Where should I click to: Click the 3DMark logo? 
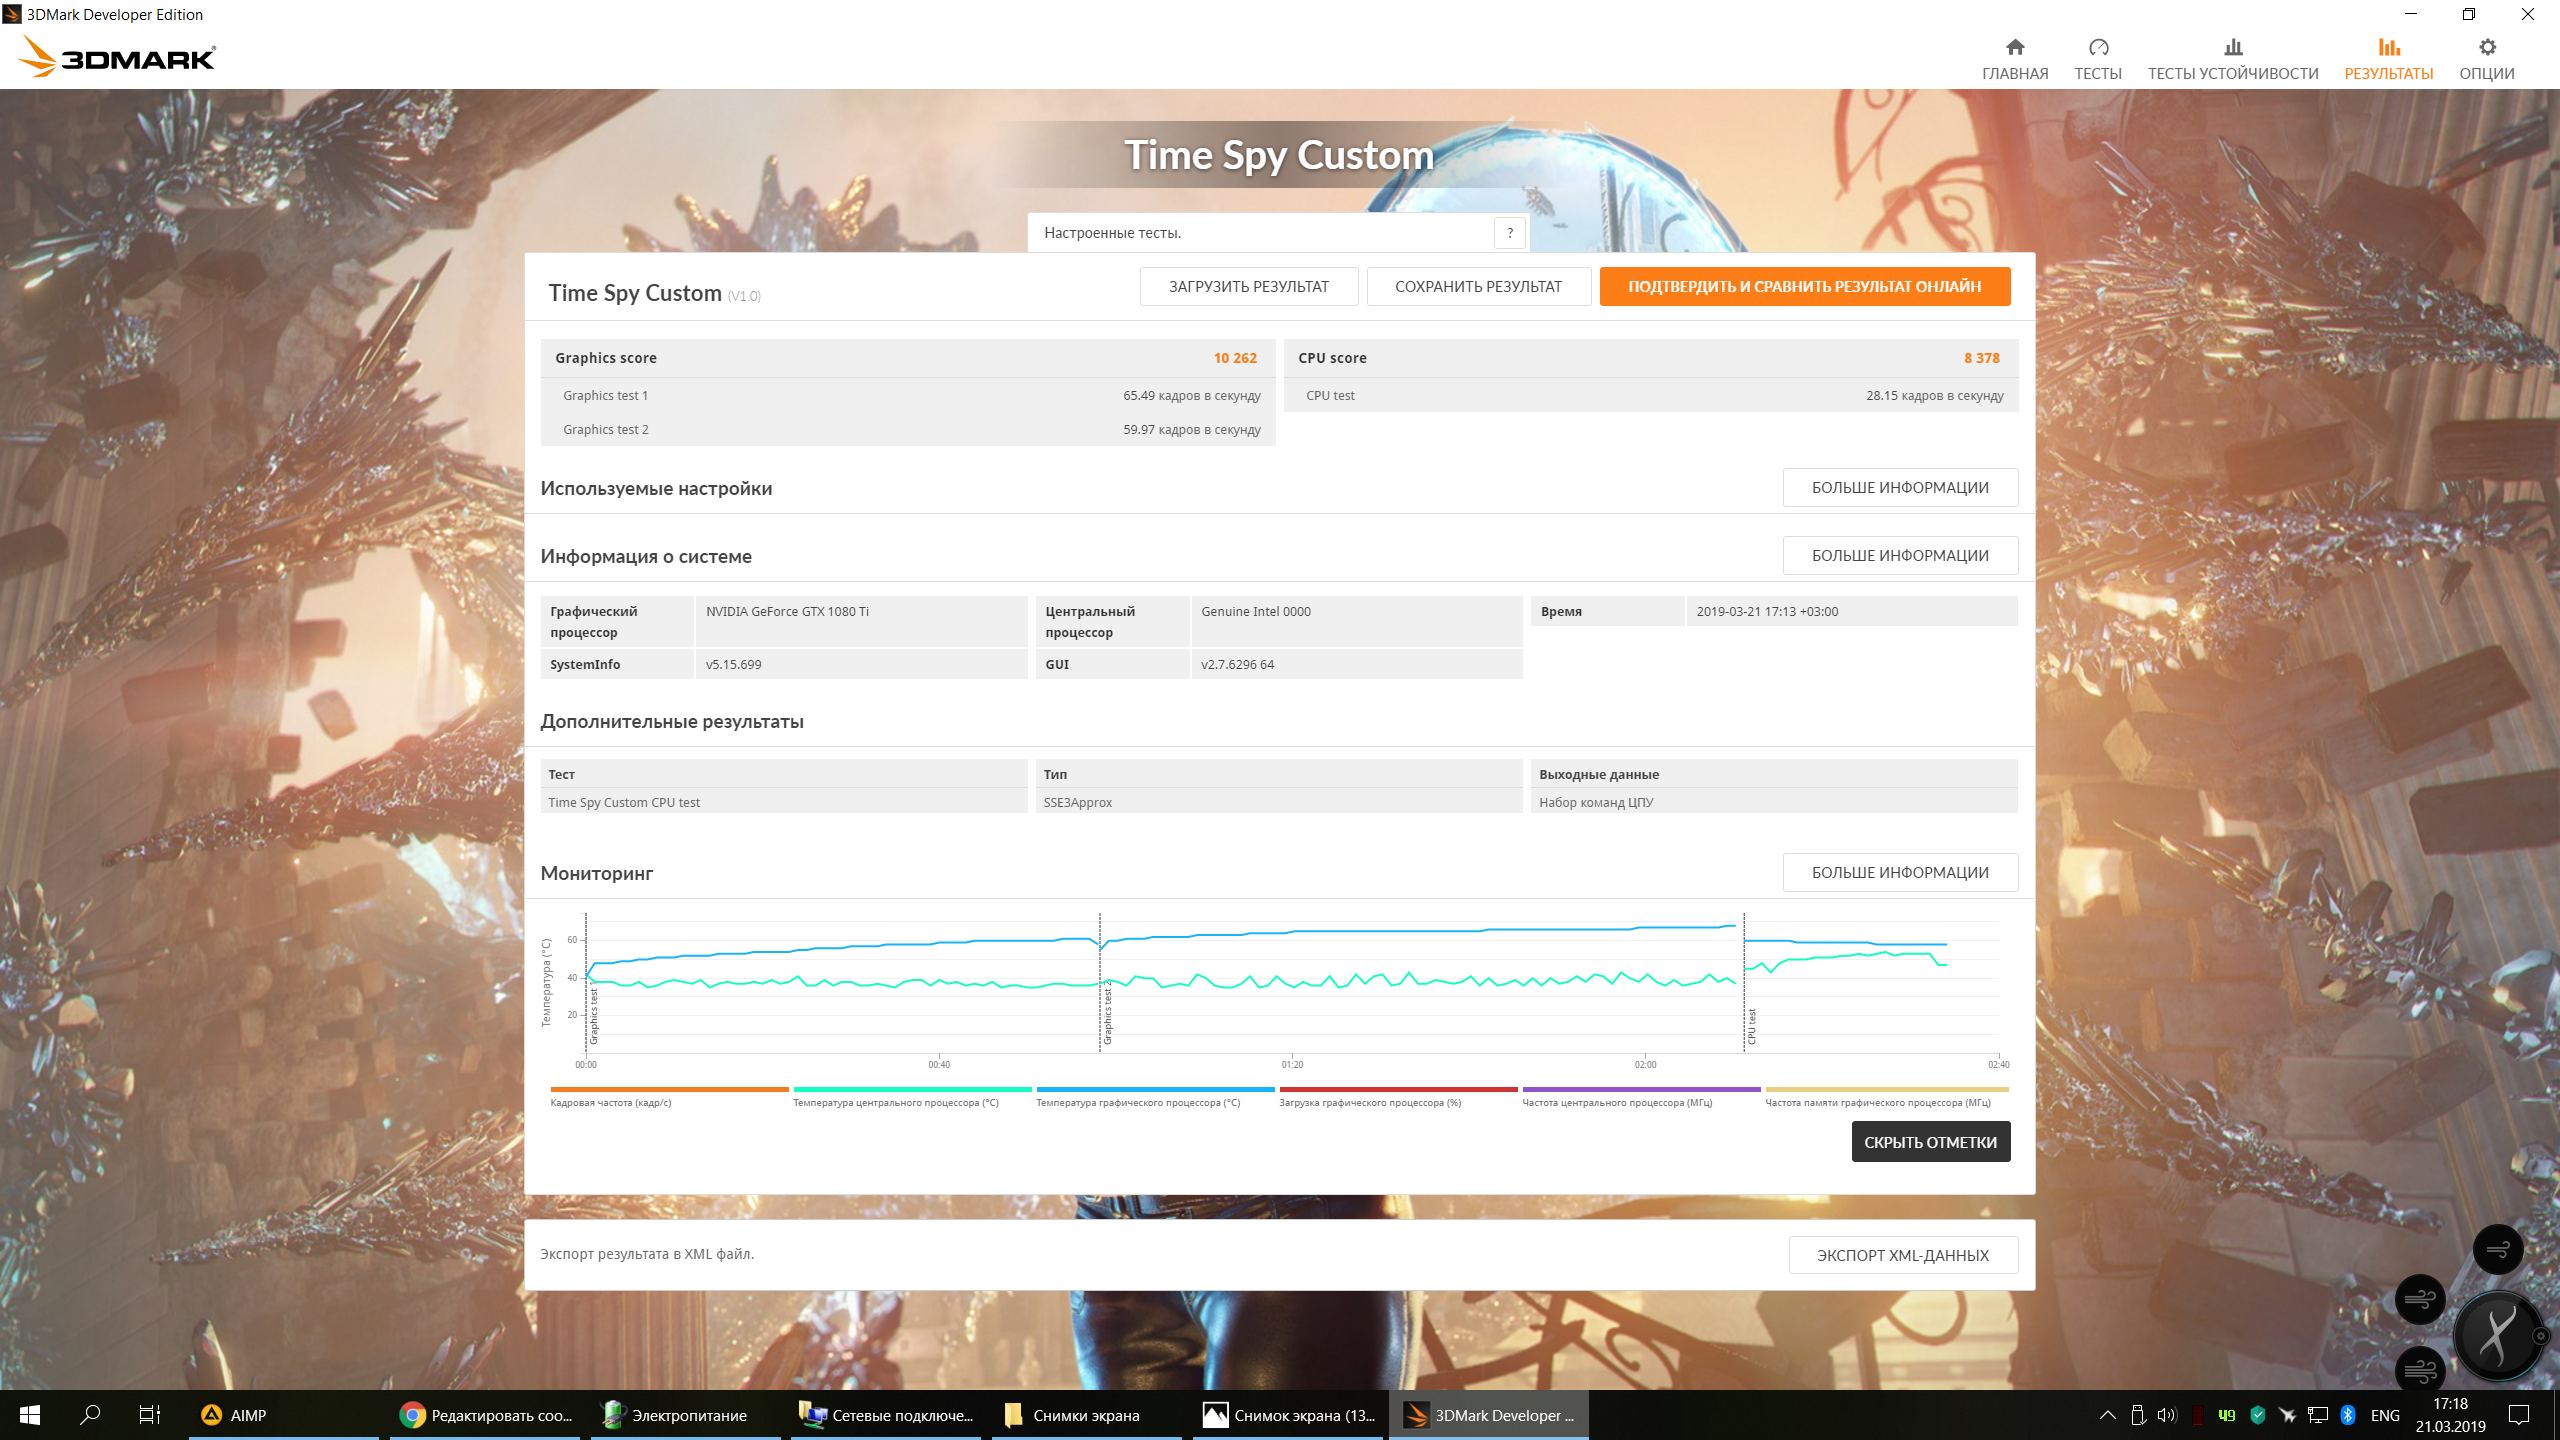click(118, 58)
